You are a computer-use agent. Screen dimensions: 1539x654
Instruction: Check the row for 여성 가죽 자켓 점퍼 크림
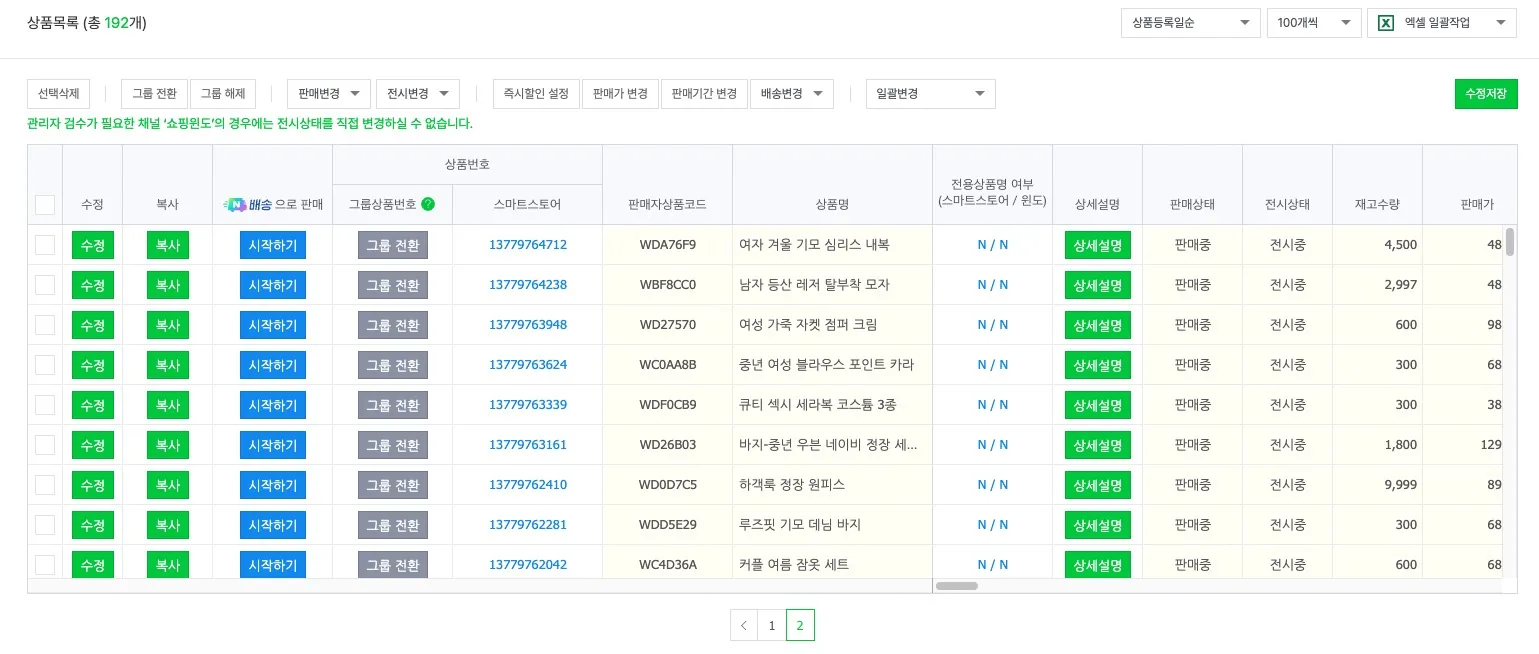(x=45, y=325)
